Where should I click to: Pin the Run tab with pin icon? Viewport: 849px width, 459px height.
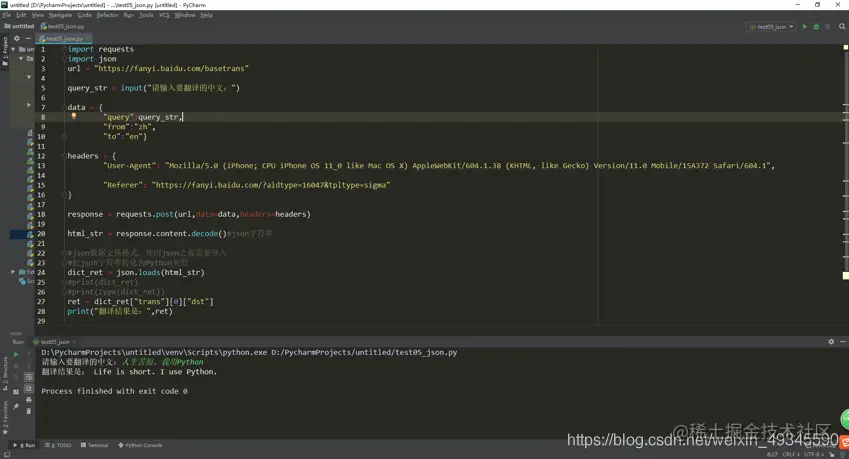point(16,406)
